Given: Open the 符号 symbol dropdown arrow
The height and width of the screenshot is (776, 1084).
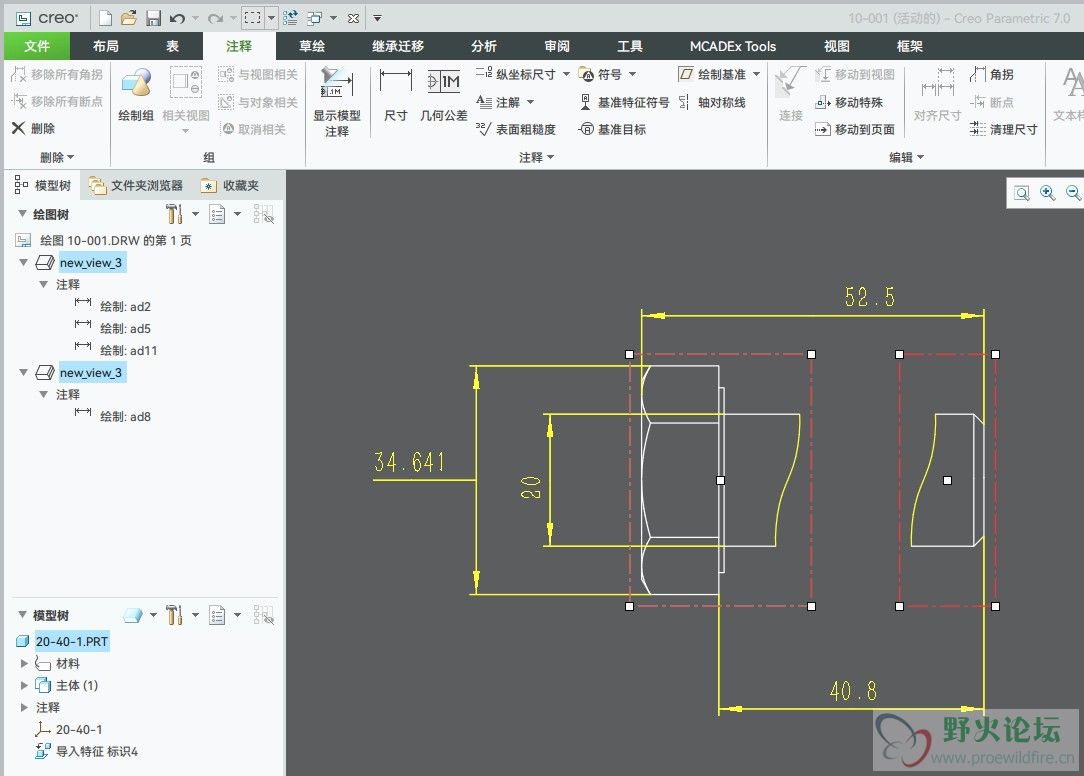Looking at the screenshot, I should click(x=632, y=74).
